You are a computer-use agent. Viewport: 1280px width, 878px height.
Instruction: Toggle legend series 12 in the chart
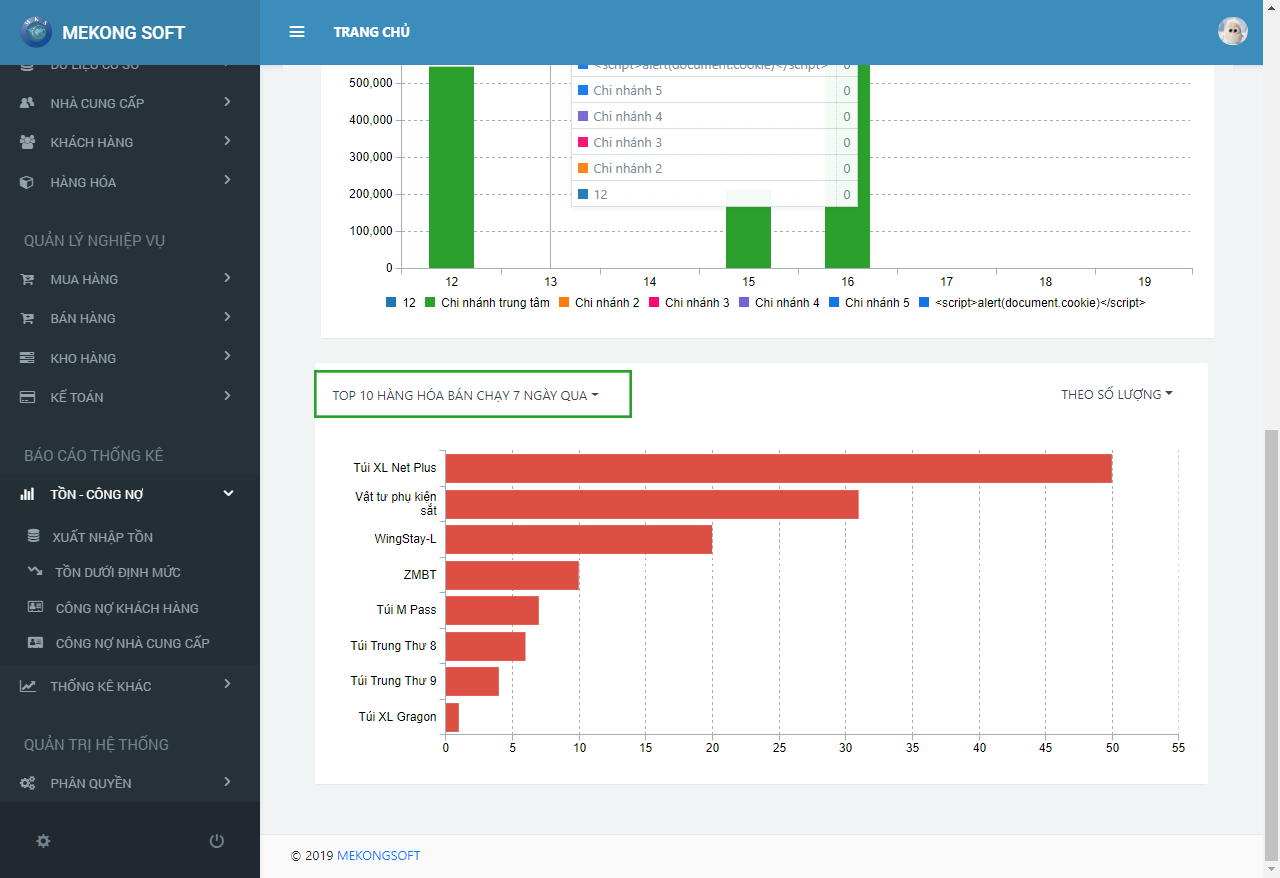tap(401, 302)
